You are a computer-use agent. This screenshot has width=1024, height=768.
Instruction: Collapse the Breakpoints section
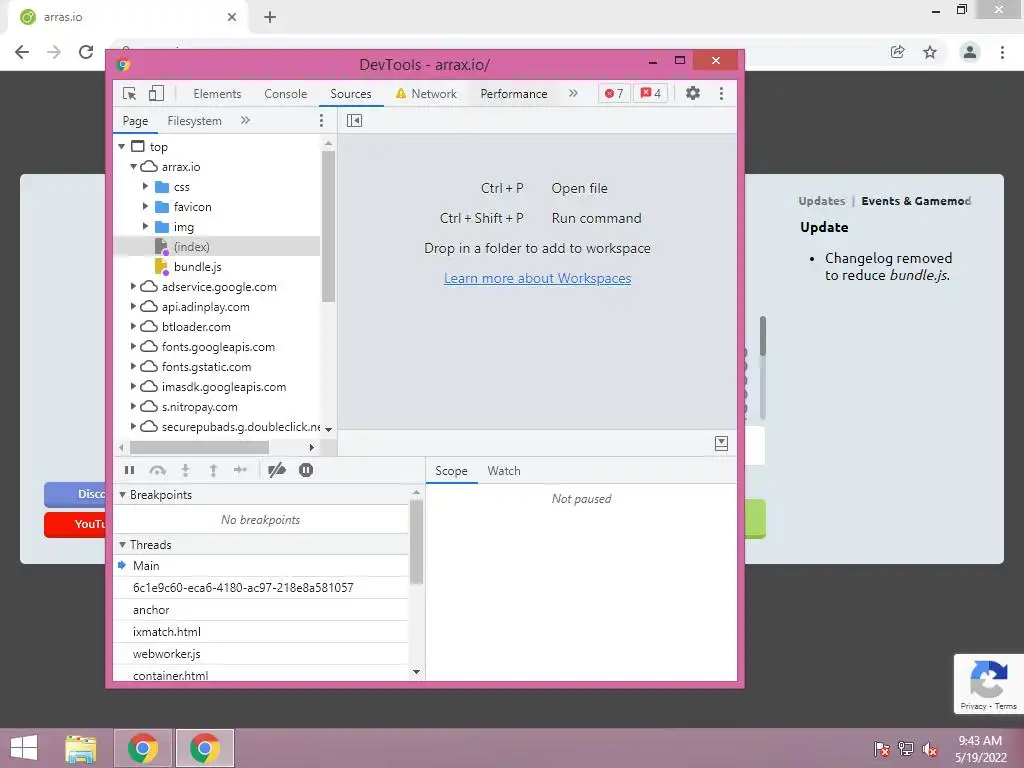(x=122, y=495)
